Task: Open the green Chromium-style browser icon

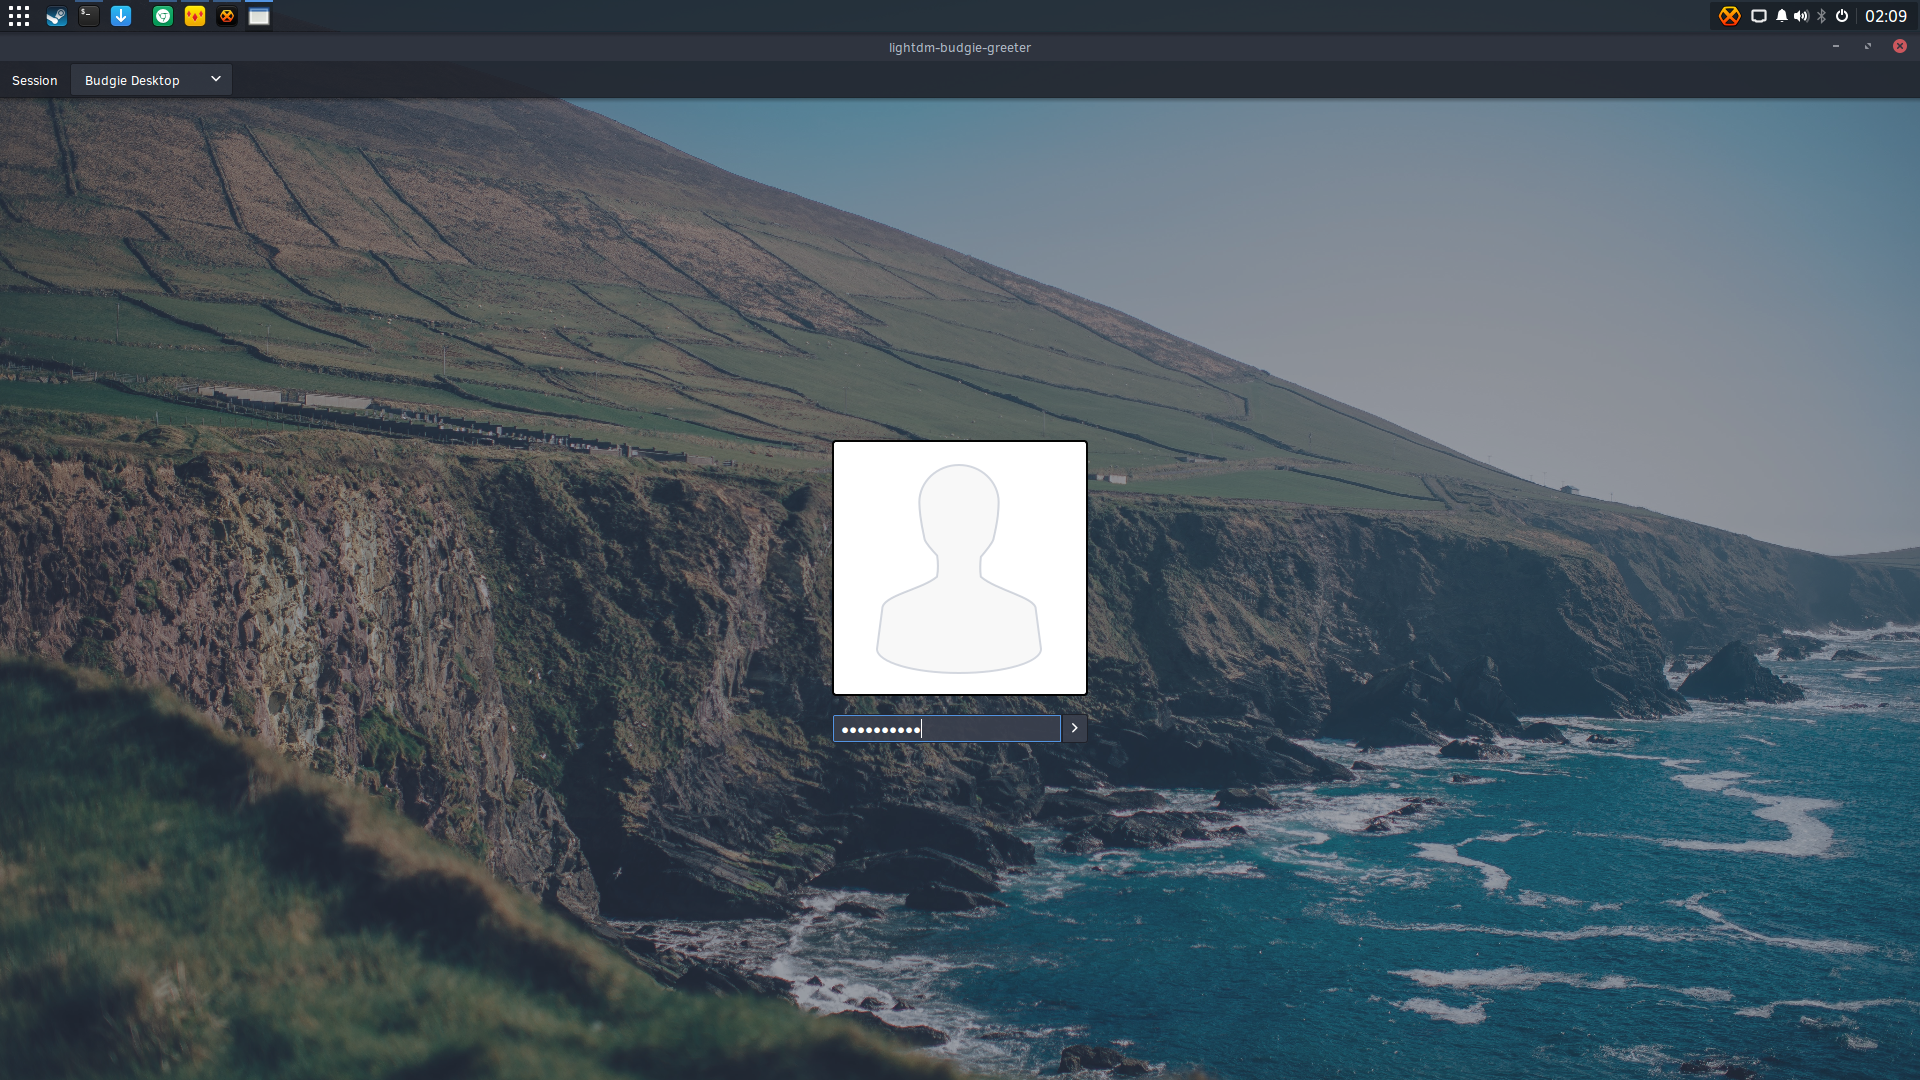Action: tap(163, 16)
